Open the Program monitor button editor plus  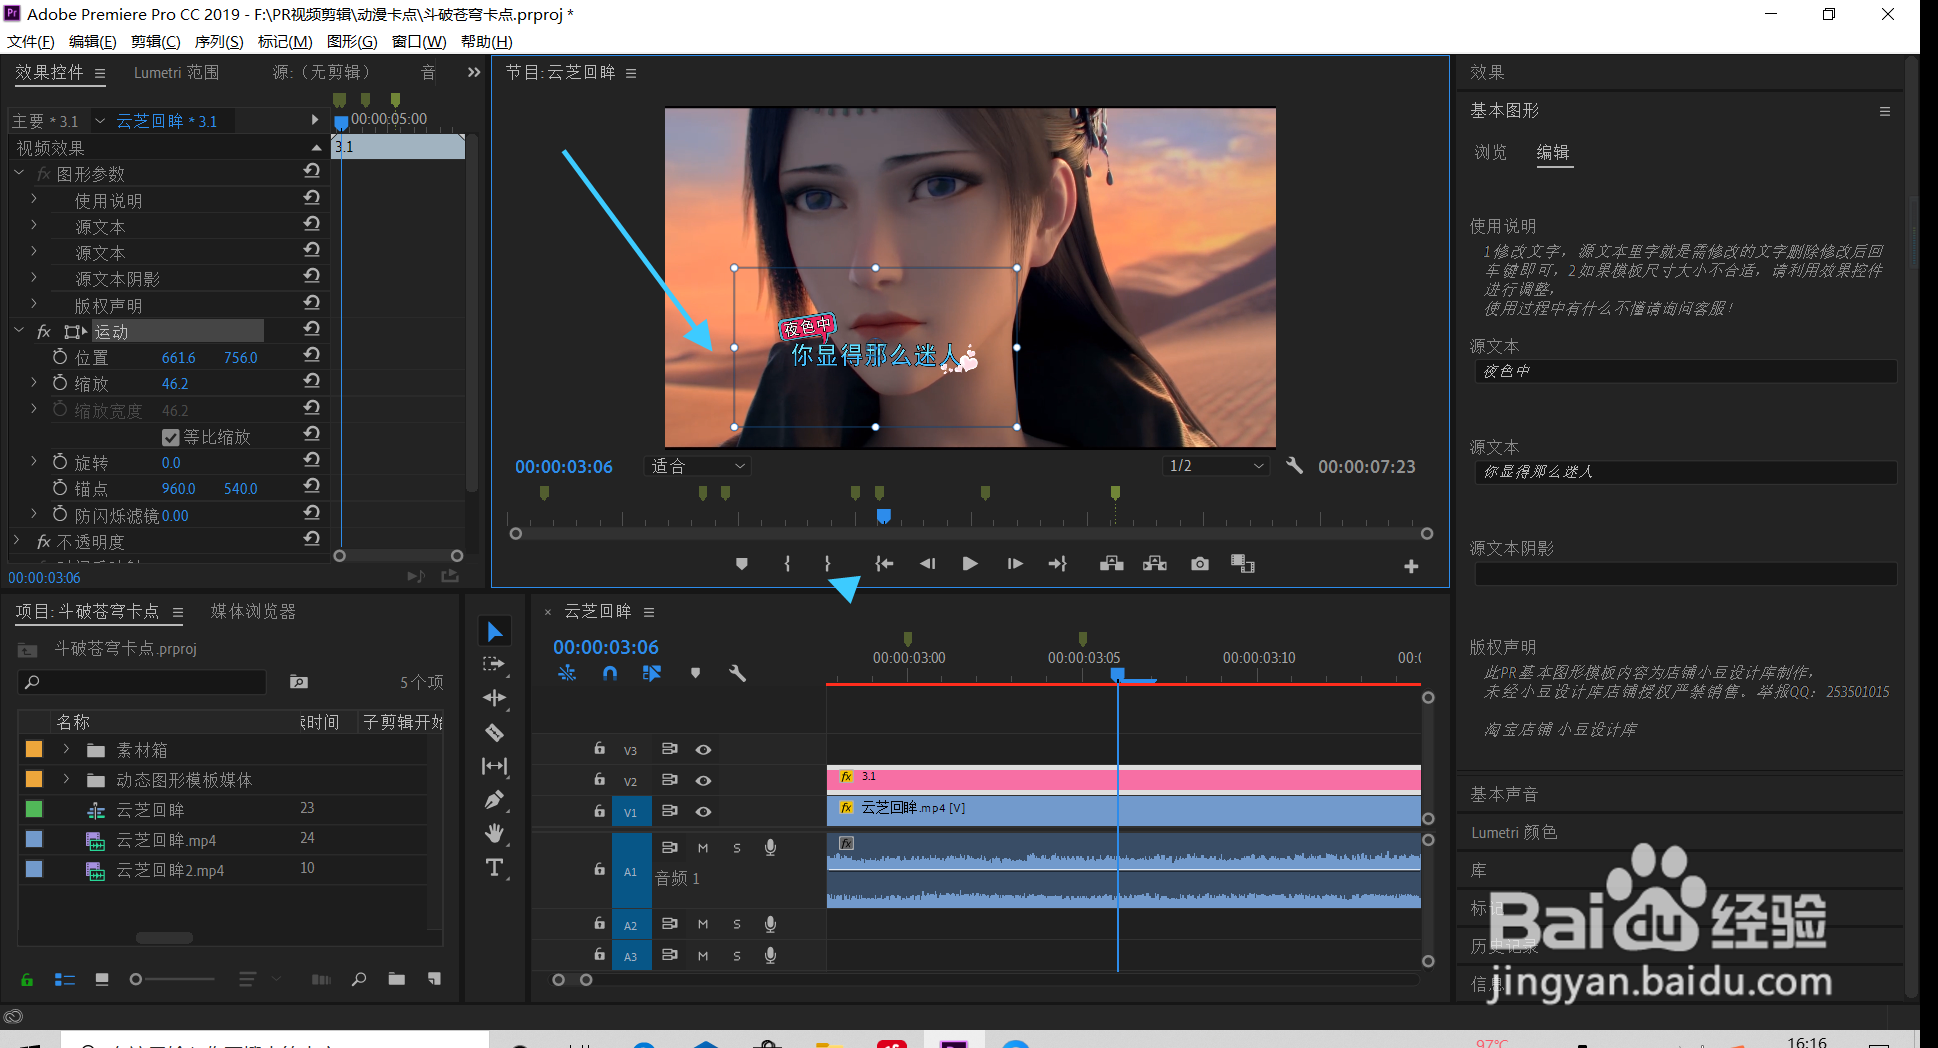pyautogui.click(x=1411, y=566)
